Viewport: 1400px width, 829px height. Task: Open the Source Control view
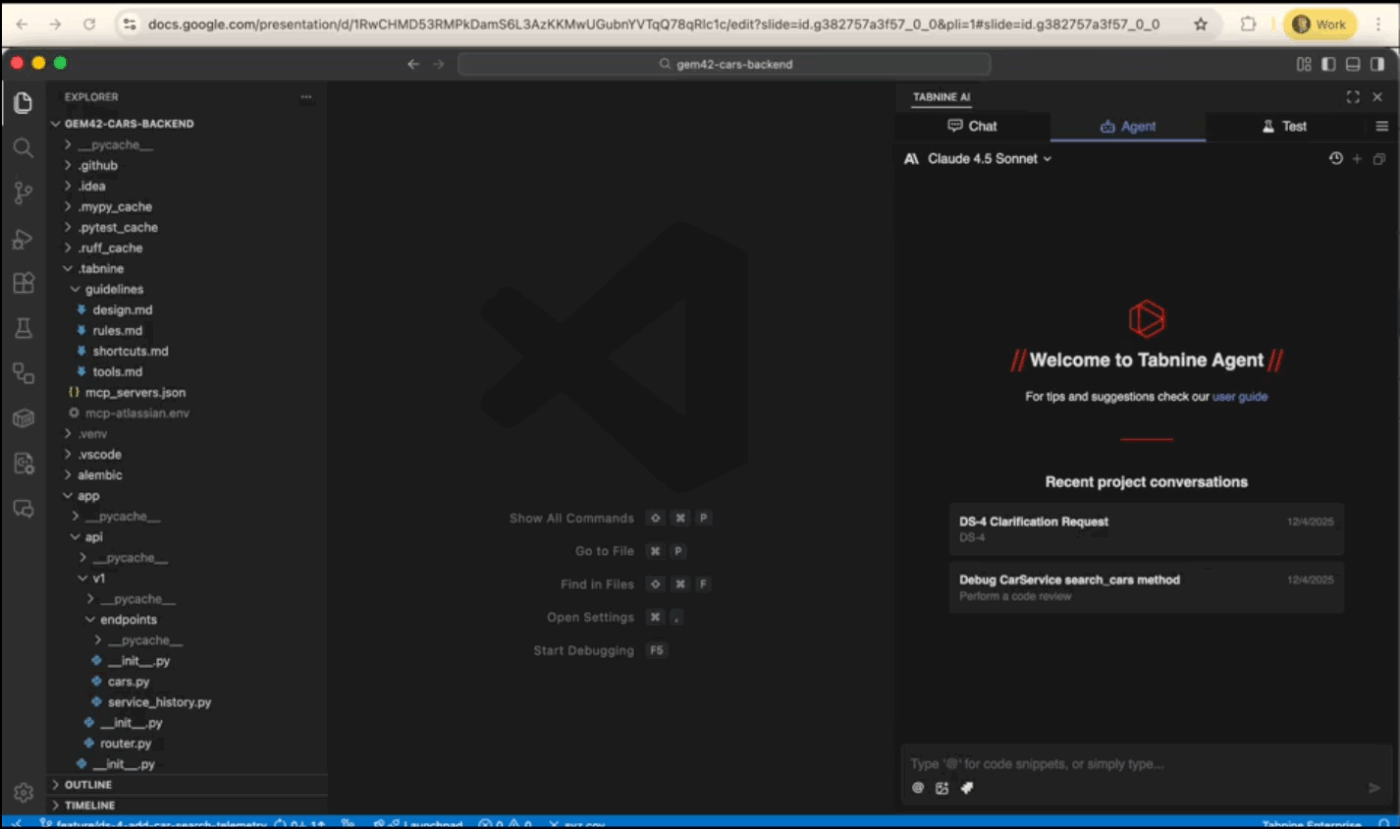coord(23,193)
